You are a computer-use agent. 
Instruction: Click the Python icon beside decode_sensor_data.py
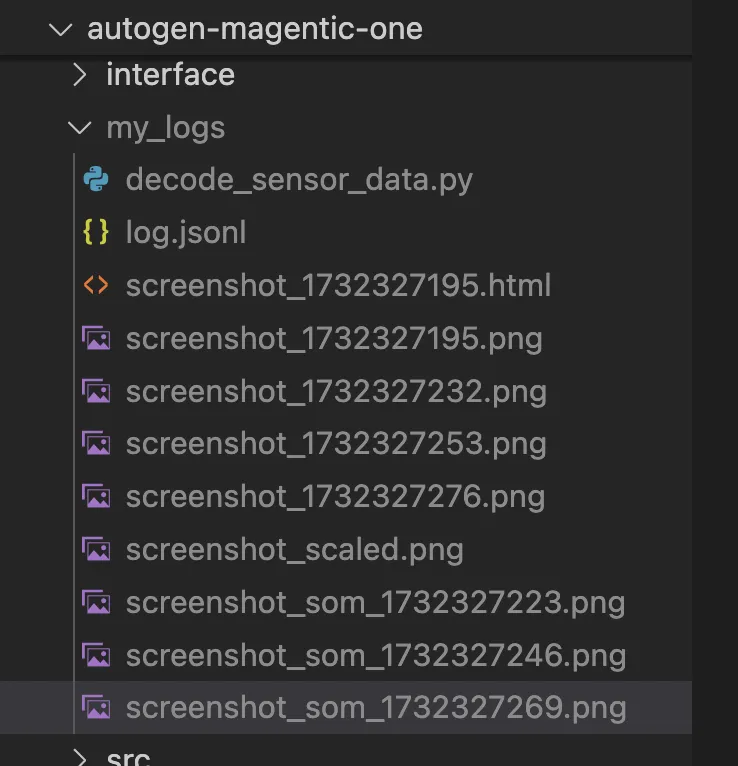coord(96,179)
